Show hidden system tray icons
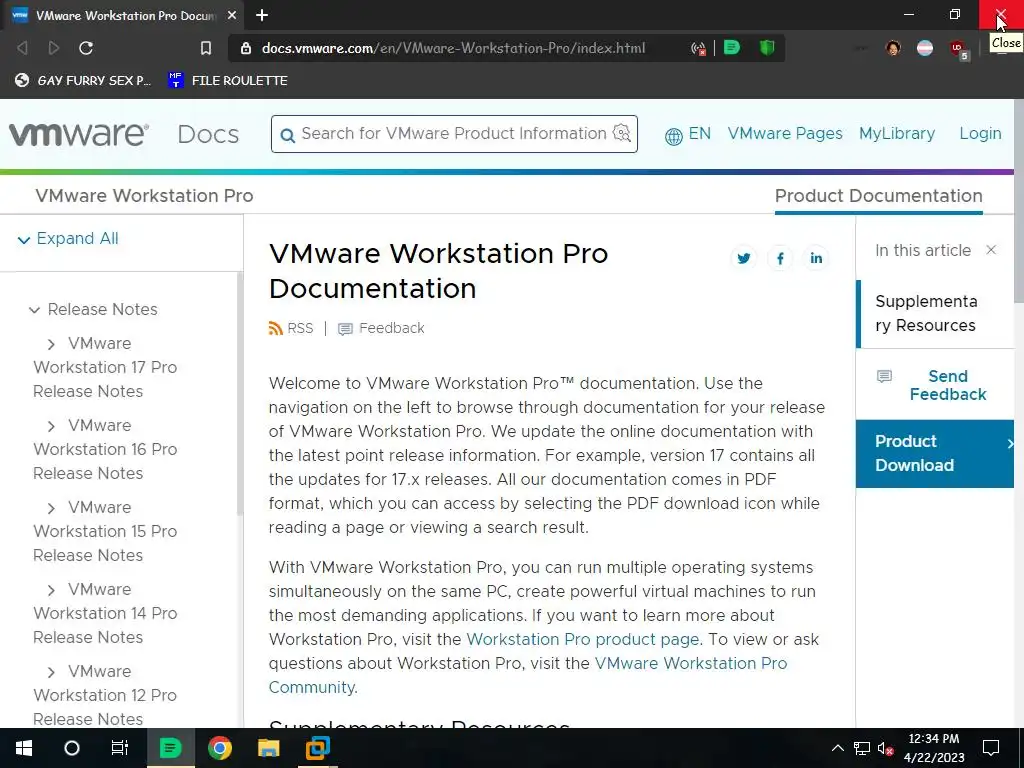The width and height of the screenshot is (1024, 768). pyautogui.click(x=837, y=748)
